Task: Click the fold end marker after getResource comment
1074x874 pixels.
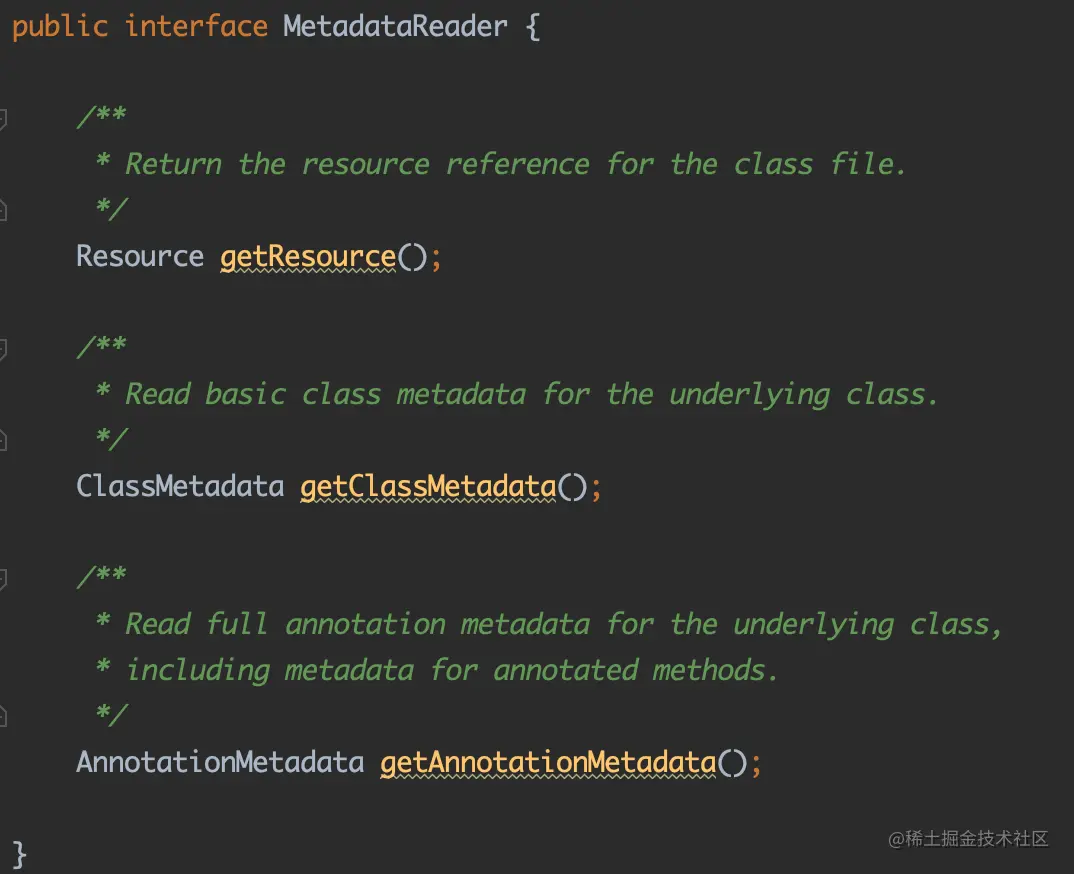Action: click(x=3, y=210)
